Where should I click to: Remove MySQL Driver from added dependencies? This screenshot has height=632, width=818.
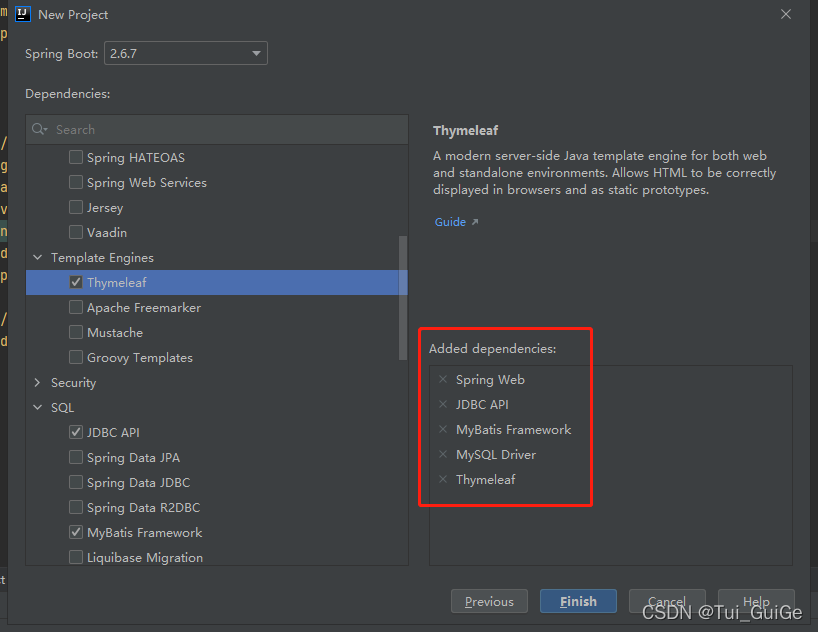pyautogui.click(x=443, y=454)
